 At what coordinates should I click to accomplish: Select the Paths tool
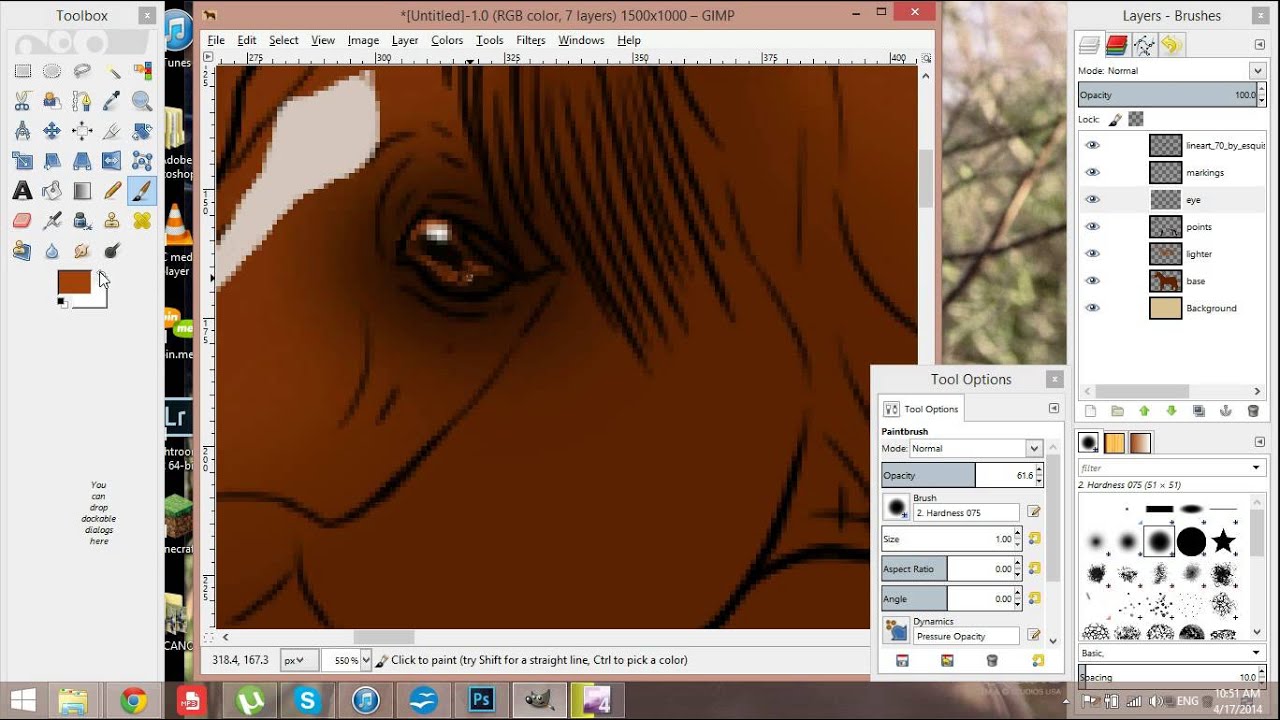82,101
